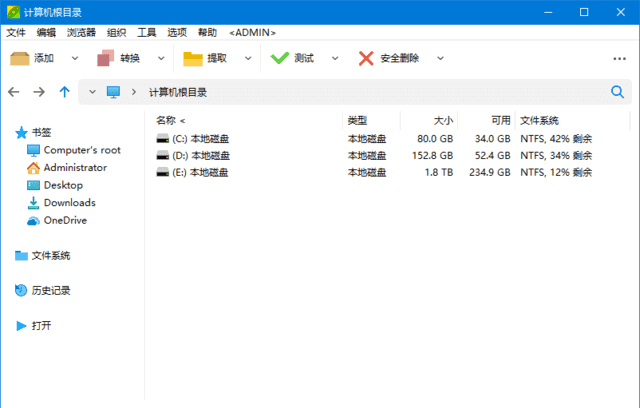Image resolution: width=640 pixels, height=408 pixels.
Task: Select the Administrator bookmark label
Action: coord(76,168)
